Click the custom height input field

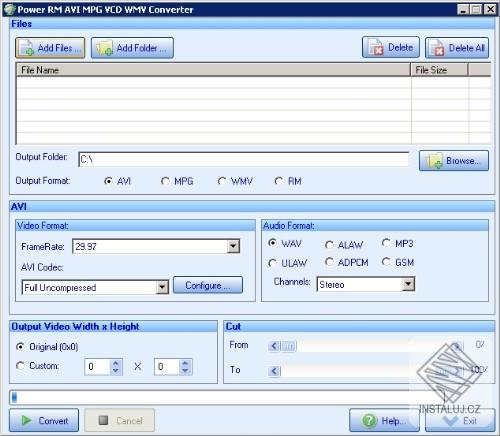pos(167,367)
